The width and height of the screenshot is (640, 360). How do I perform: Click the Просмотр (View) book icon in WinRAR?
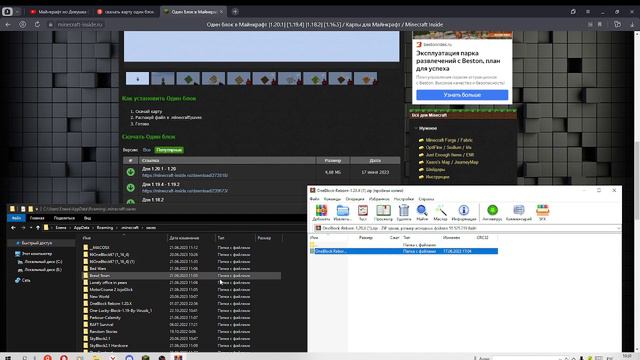pos(383,213)
